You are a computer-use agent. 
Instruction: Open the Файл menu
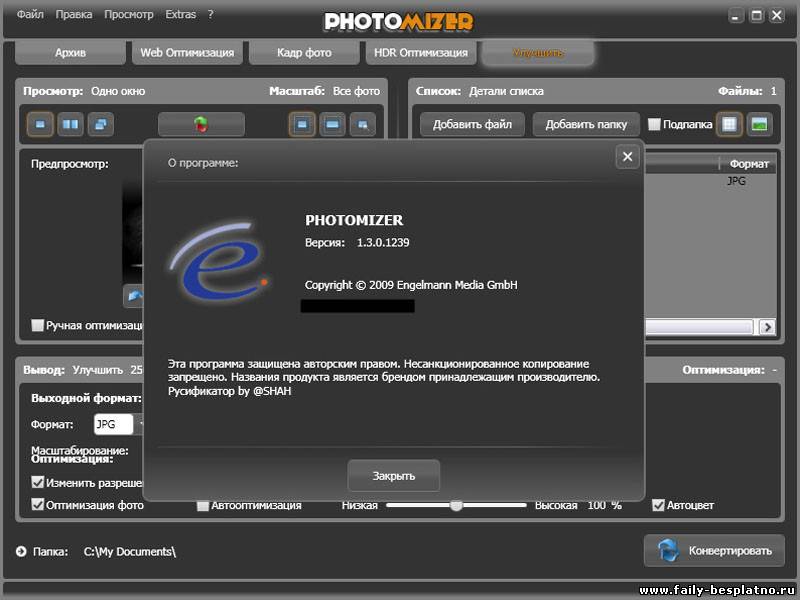(x=30, y=14)
